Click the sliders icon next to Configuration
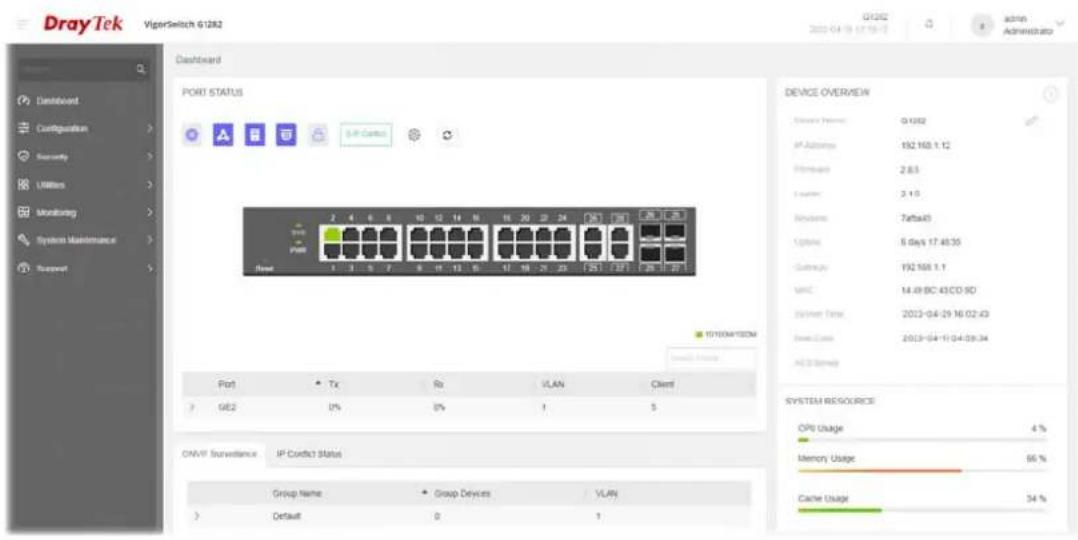The image size is (1078, 540). [22, 129]
